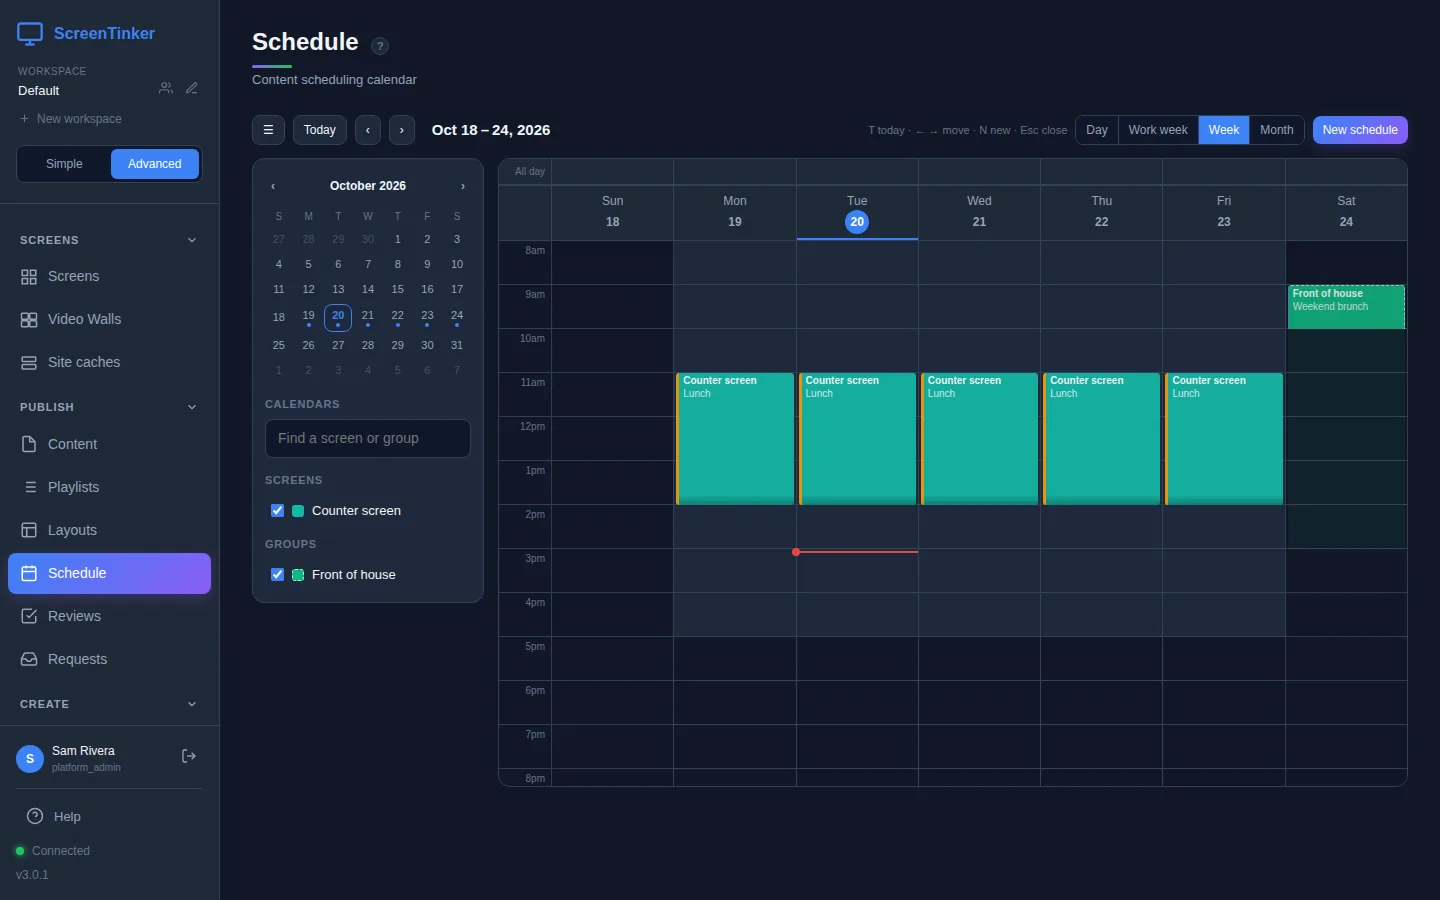Click the Today button

point(320,130)
